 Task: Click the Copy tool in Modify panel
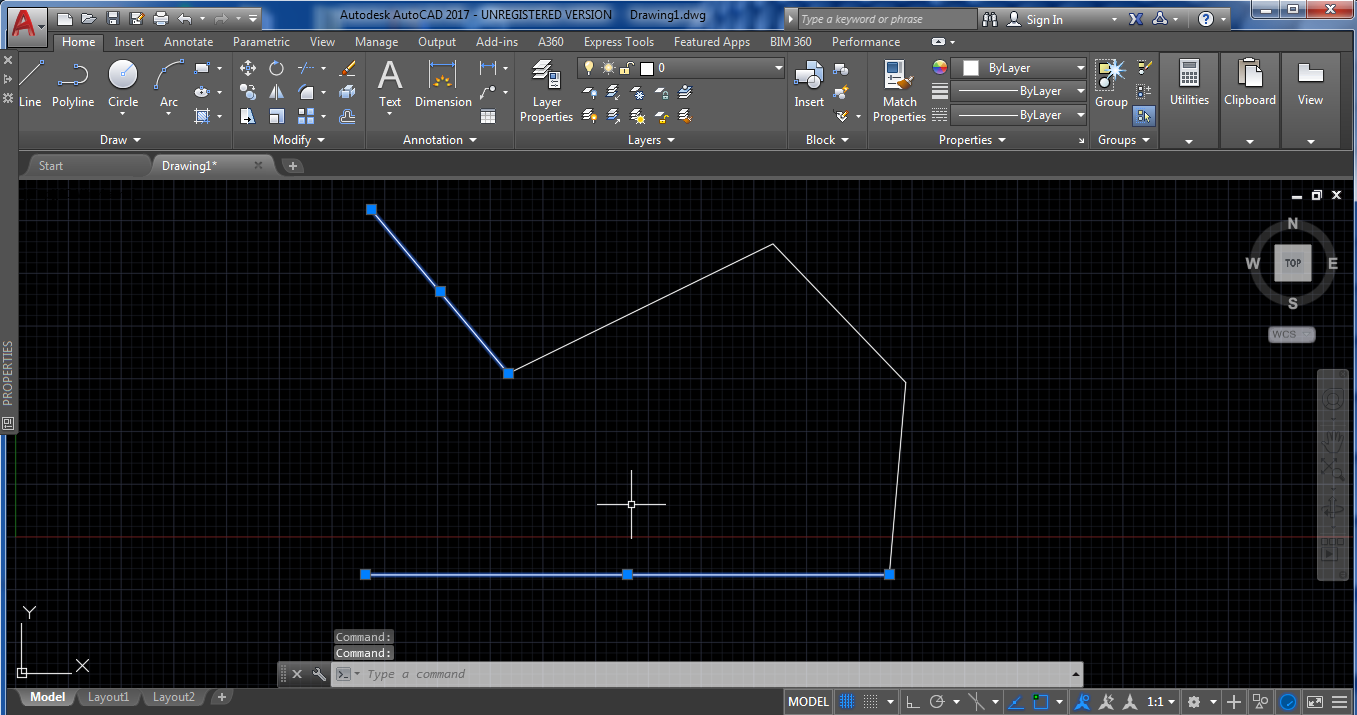[248, 92]
